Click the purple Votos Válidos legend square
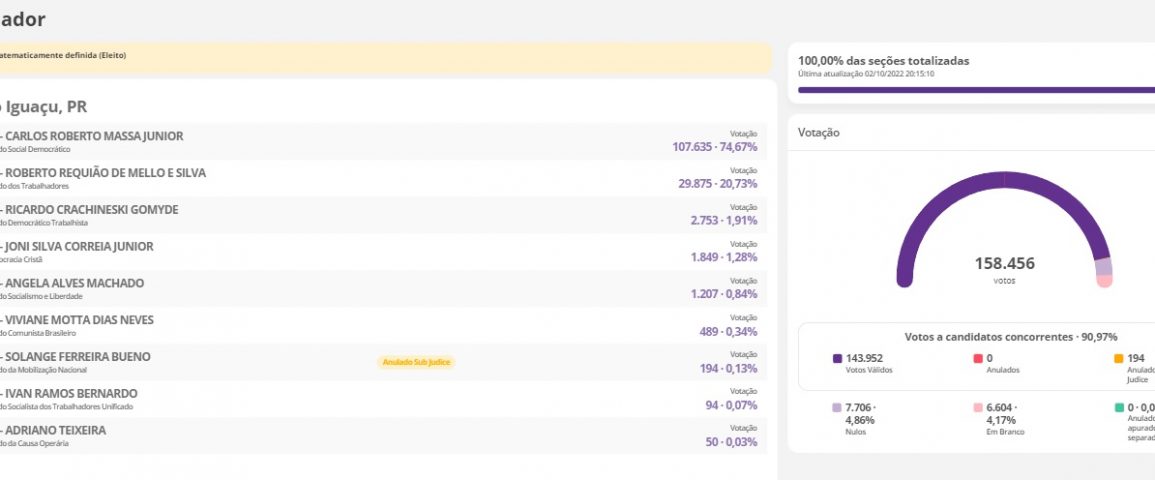Viewport: 1155px width, 480px height. [838, 358]
